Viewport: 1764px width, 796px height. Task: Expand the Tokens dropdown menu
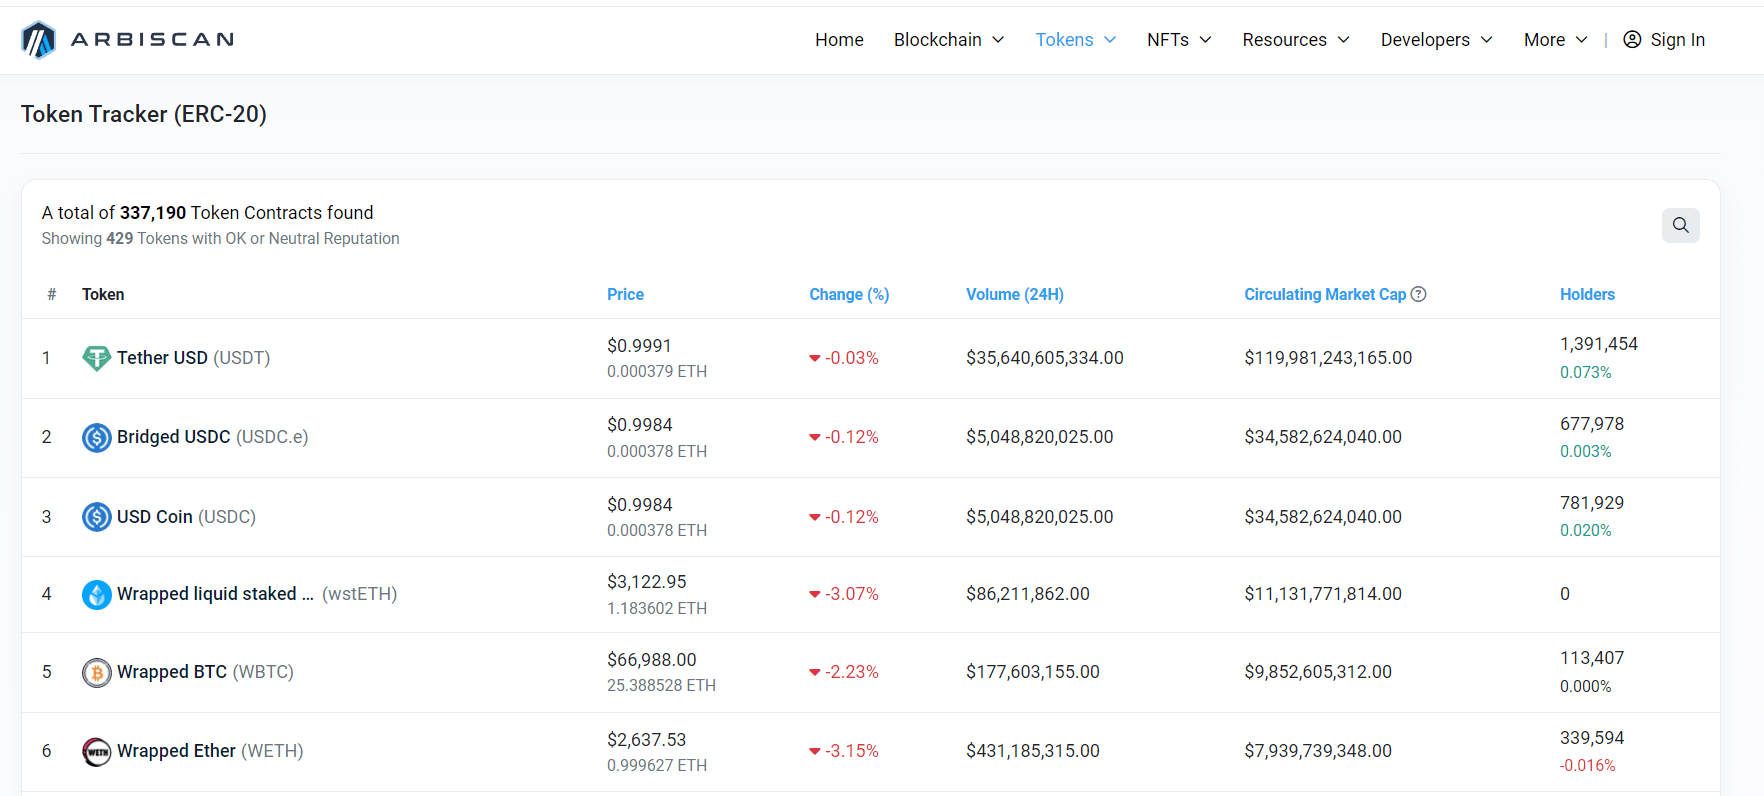tap(1076, 40)
